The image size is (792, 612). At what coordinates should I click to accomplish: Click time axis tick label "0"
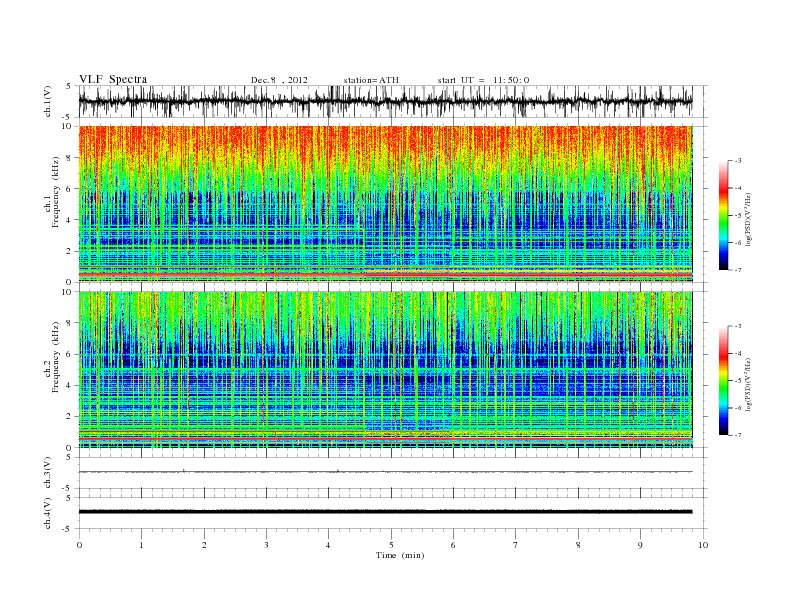79,545
